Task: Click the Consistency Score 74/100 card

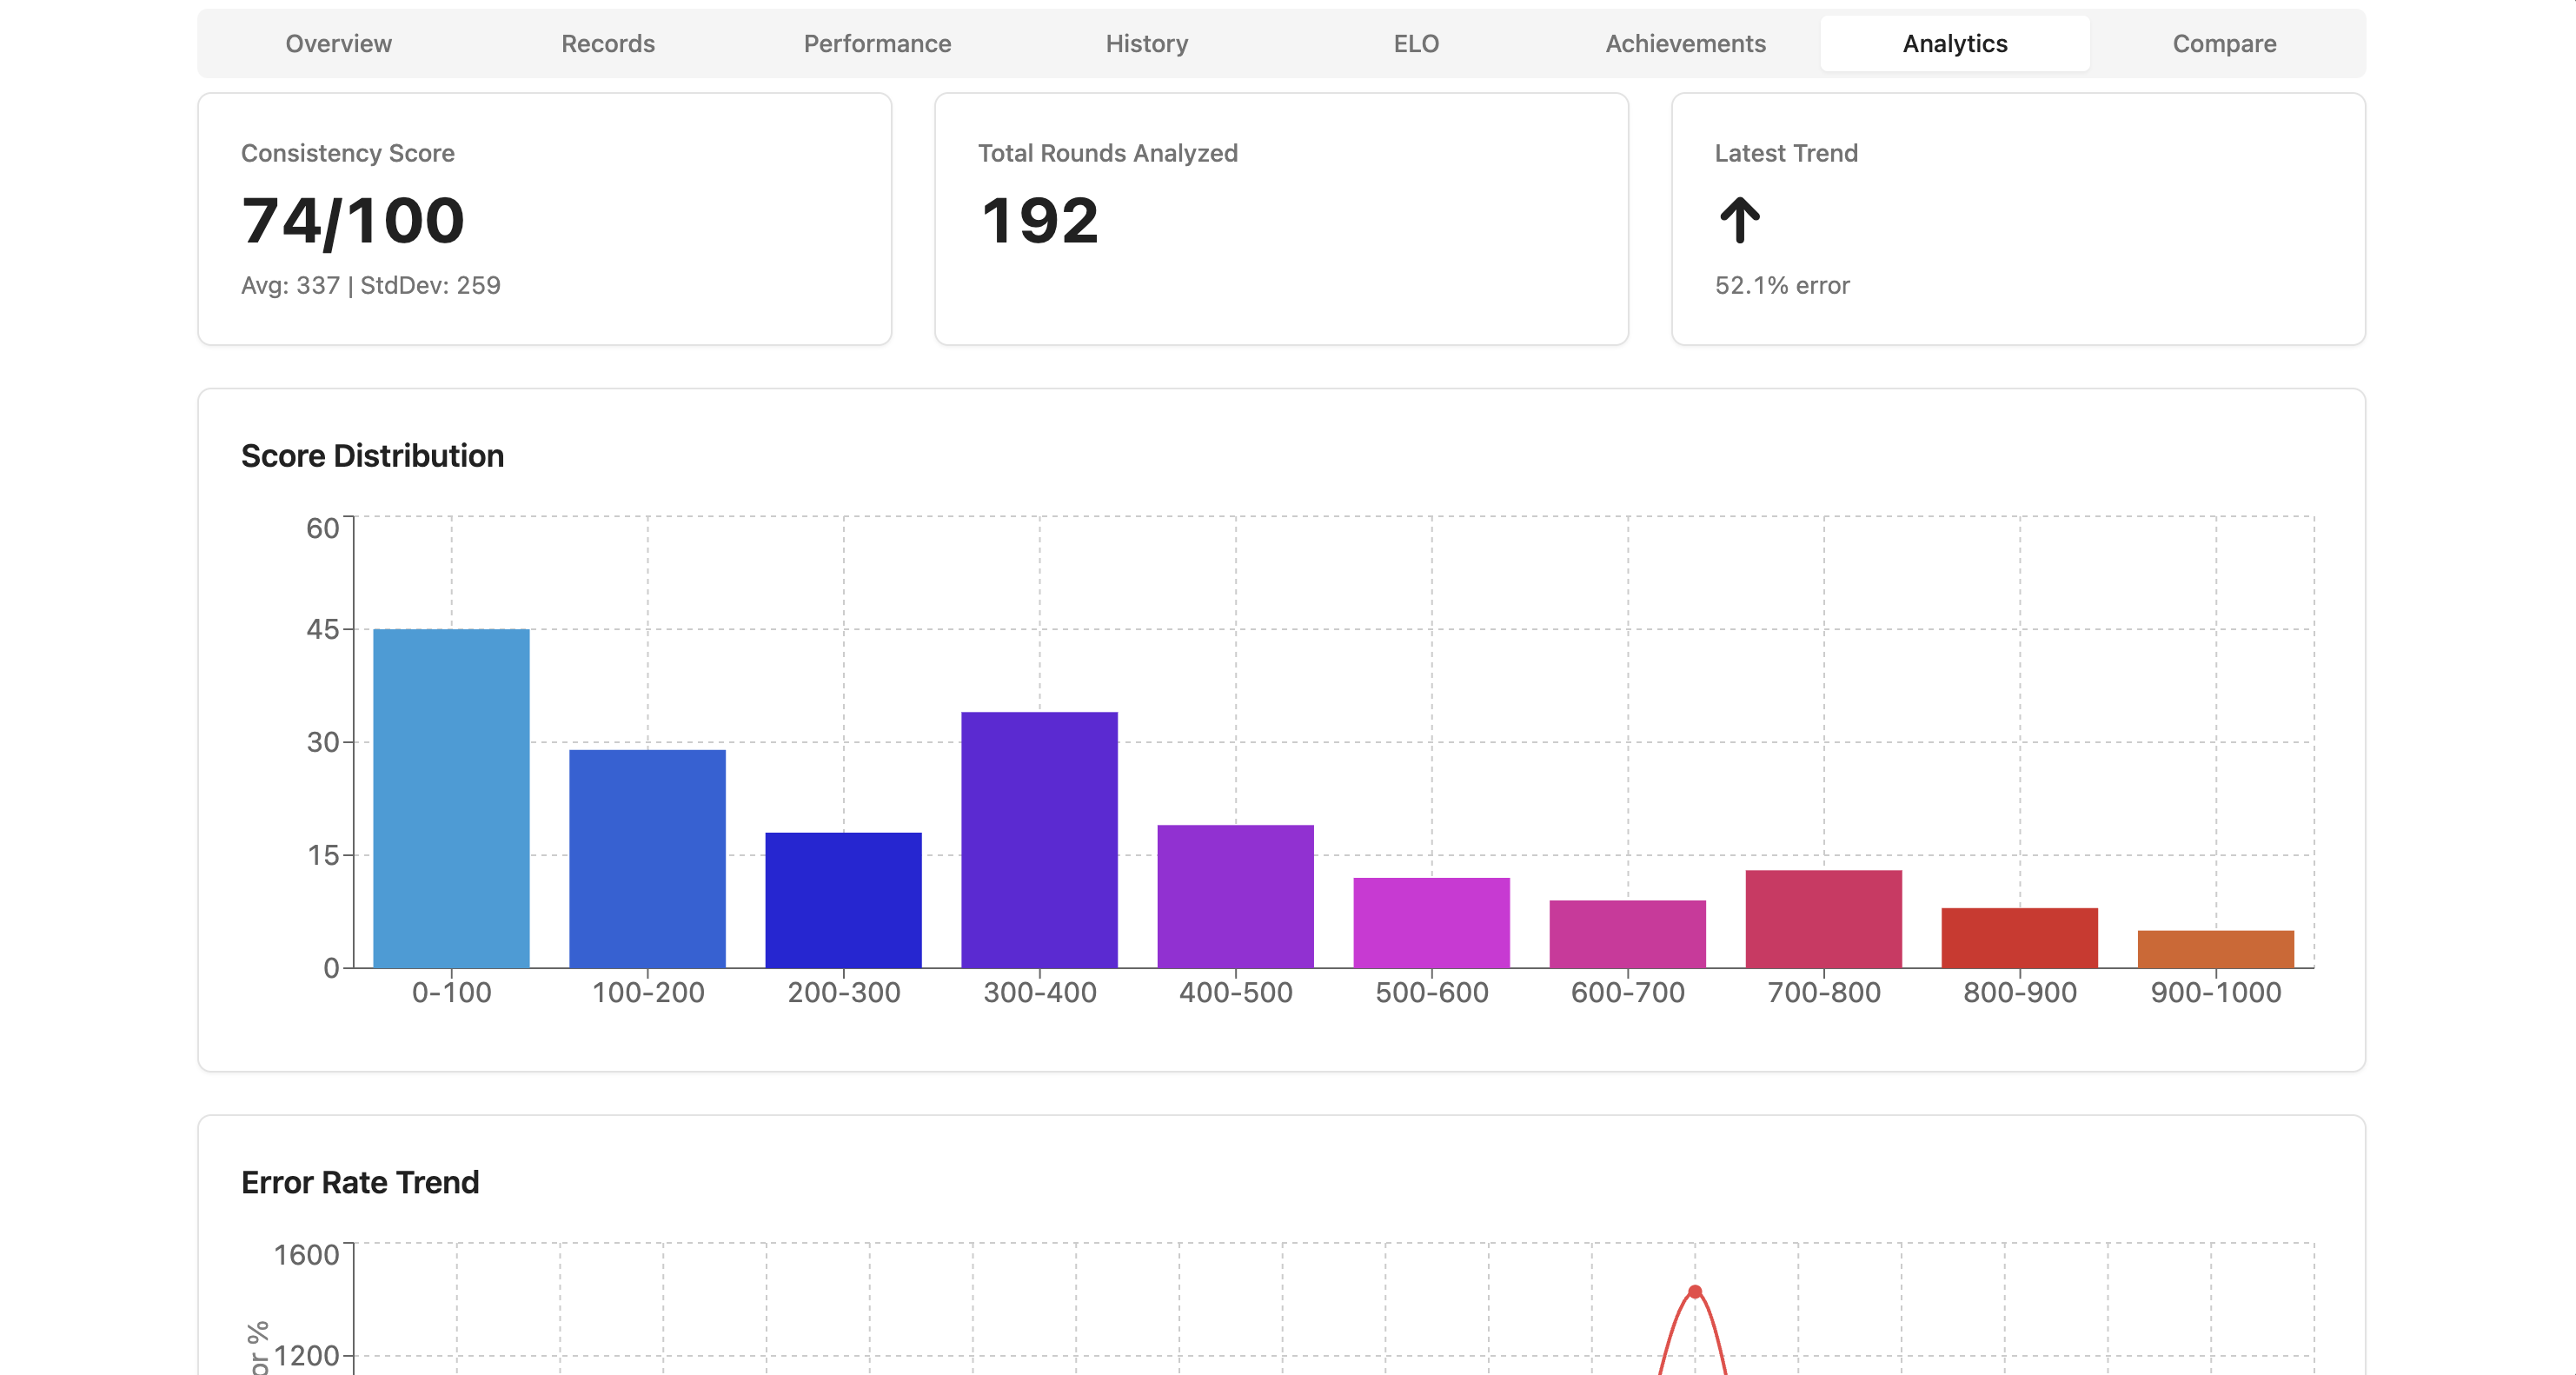Action: 544,219
